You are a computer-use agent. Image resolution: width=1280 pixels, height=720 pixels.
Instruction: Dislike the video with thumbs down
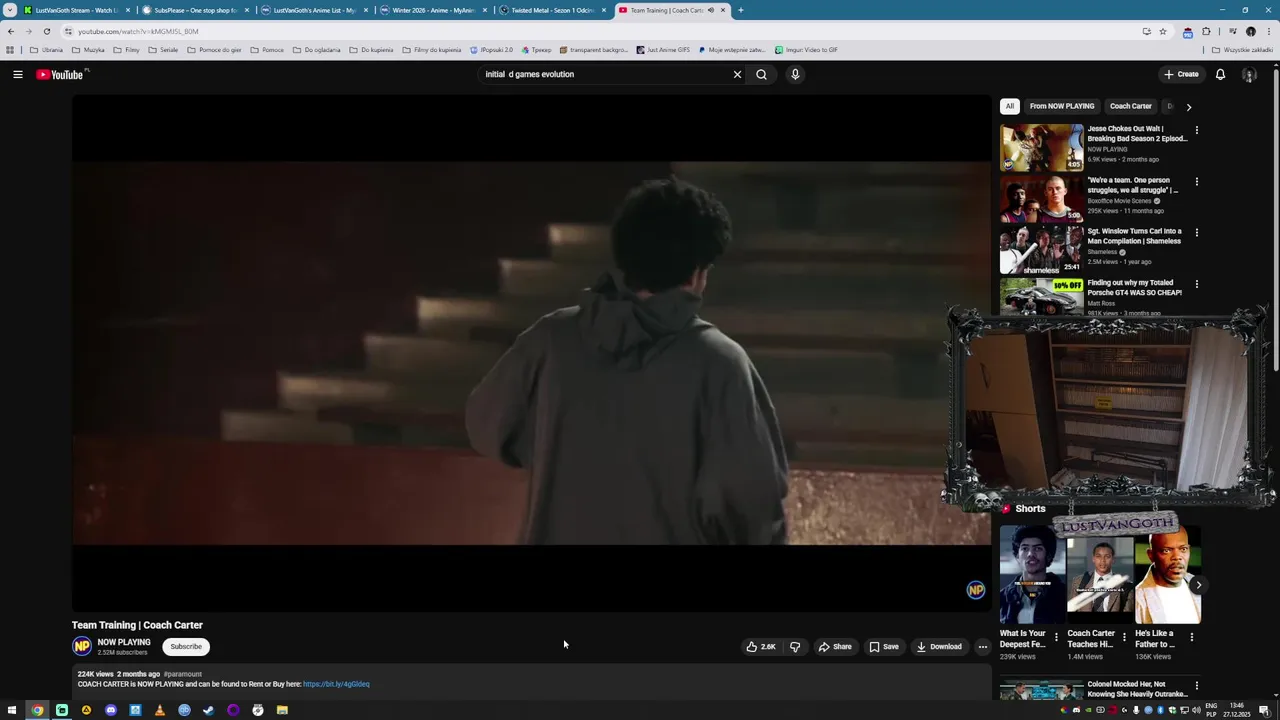[x=795, y=646]
